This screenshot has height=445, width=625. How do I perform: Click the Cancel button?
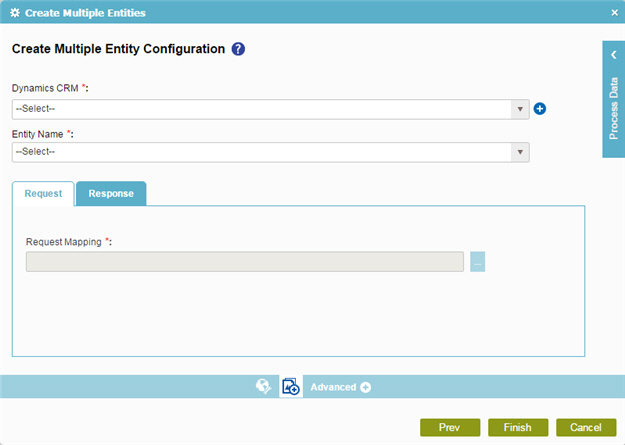tap(586, 427)
